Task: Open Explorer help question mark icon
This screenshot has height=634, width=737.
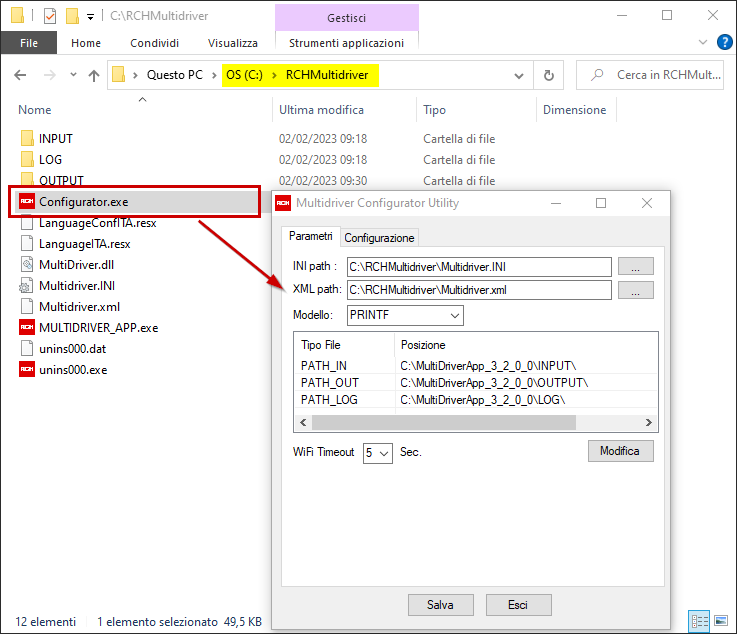Action: tap(724, 42)
